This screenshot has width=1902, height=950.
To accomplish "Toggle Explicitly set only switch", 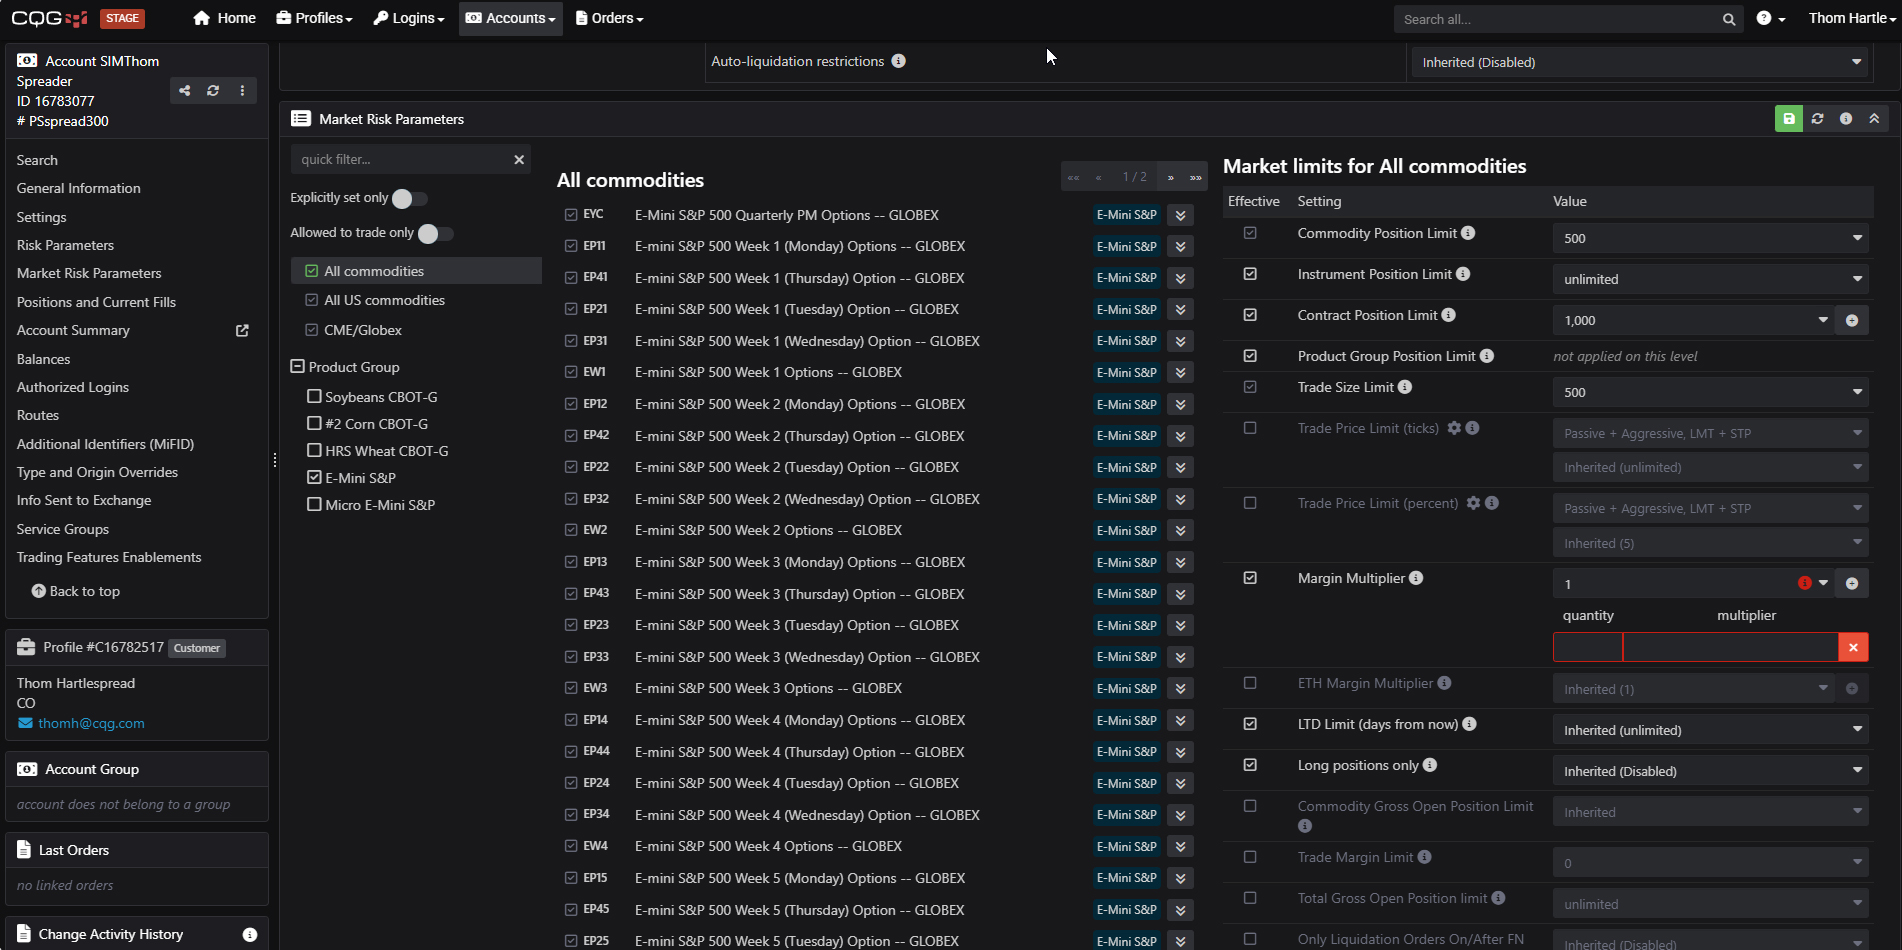I will [x=409, y=199].
